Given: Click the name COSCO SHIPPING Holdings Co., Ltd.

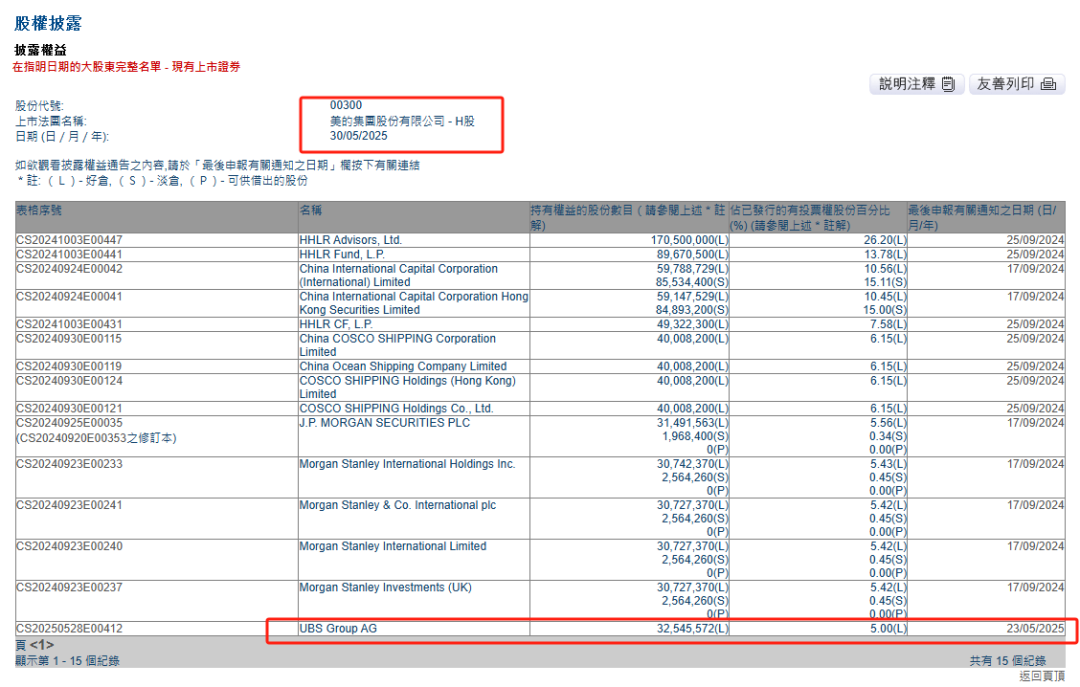Looking at the screenshot, I should tap(397, 409).
